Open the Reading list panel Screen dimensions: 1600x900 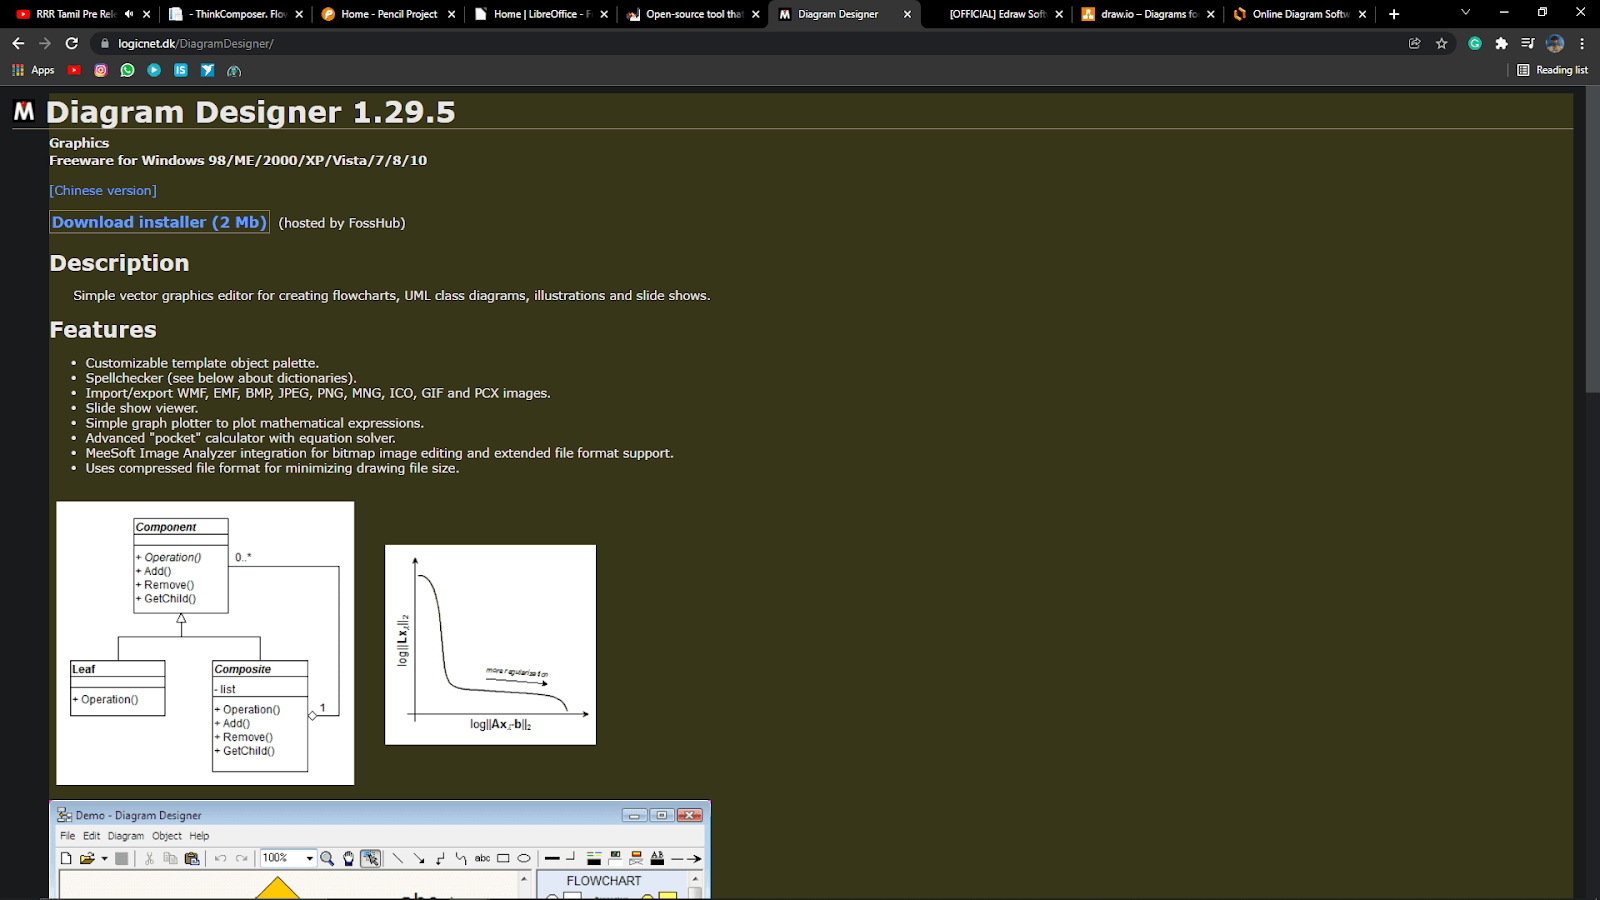tap(1552, 70)
